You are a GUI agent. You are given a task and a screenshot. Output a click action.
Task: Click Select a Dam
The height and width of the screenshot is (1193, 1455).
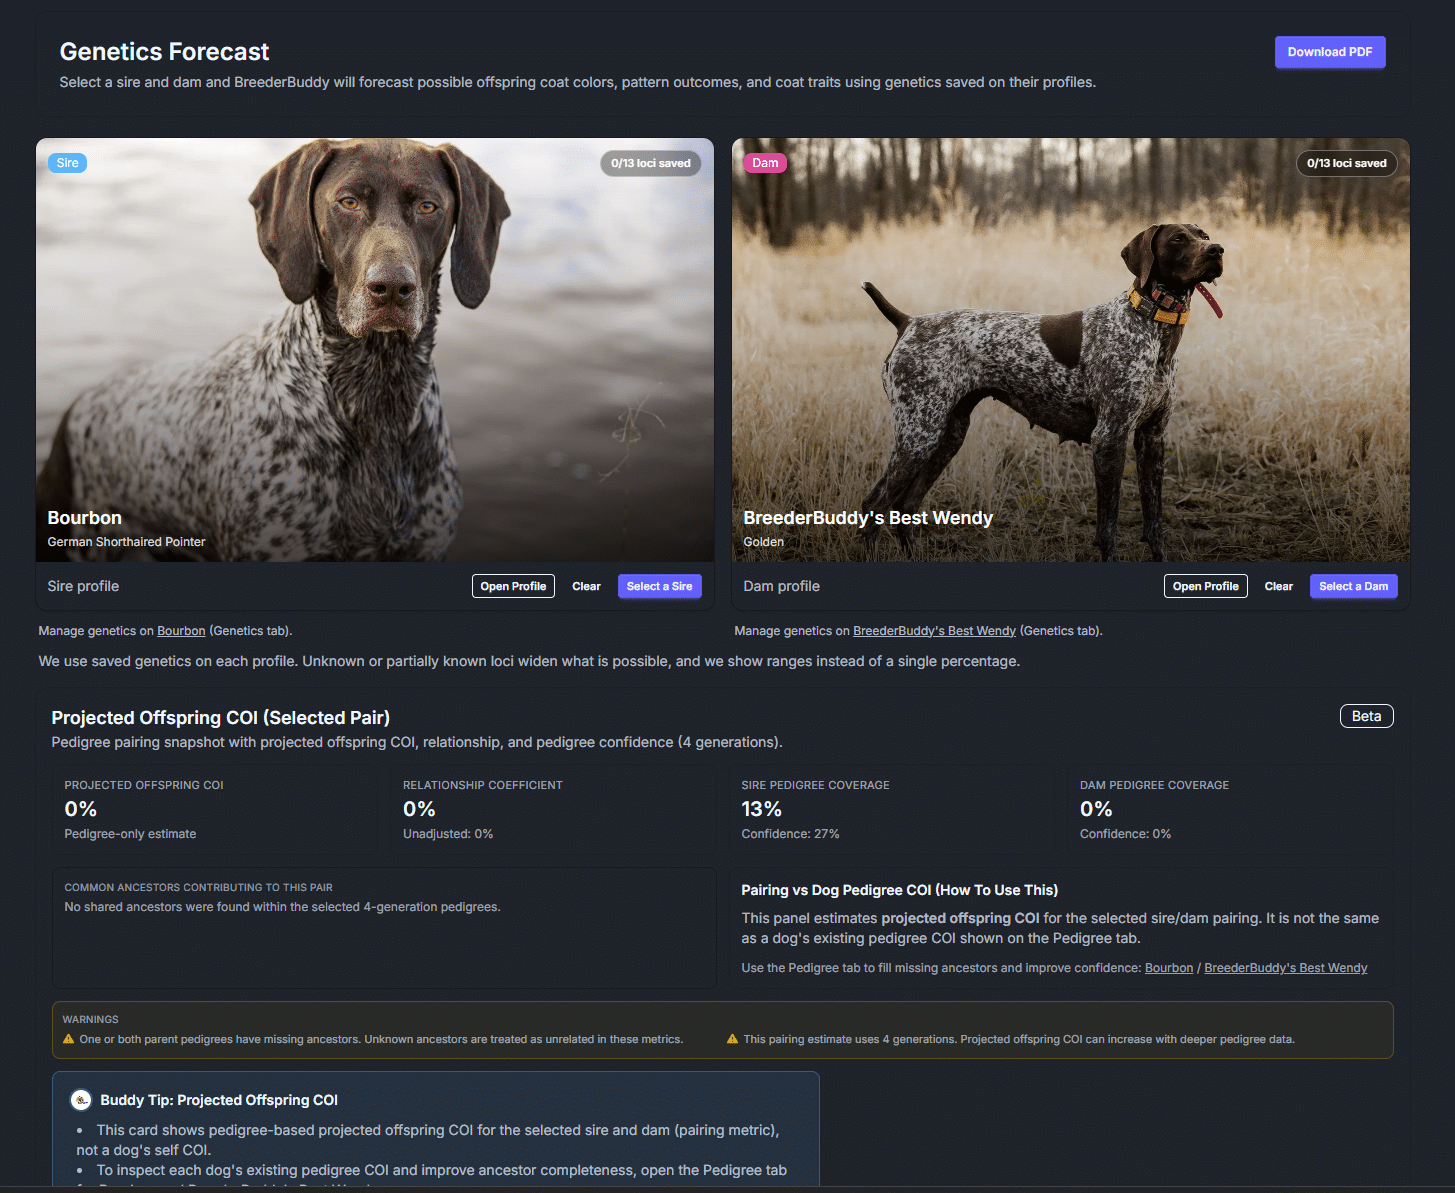[1353, 586]
